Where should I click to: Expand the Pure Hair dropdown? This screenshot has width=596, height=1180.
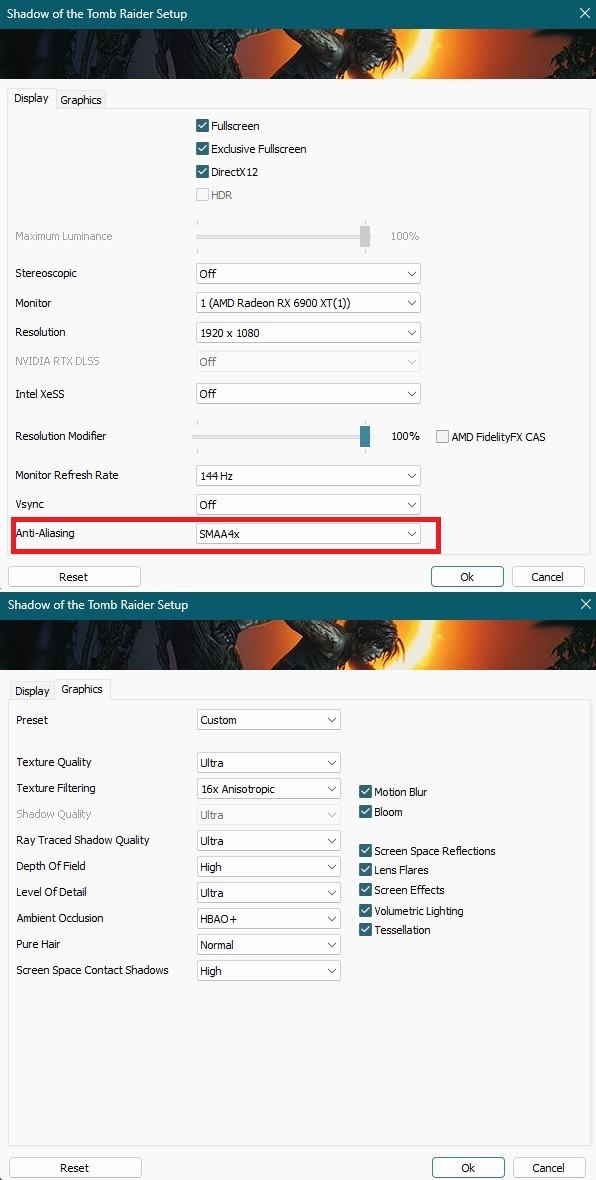coord(269,944)
